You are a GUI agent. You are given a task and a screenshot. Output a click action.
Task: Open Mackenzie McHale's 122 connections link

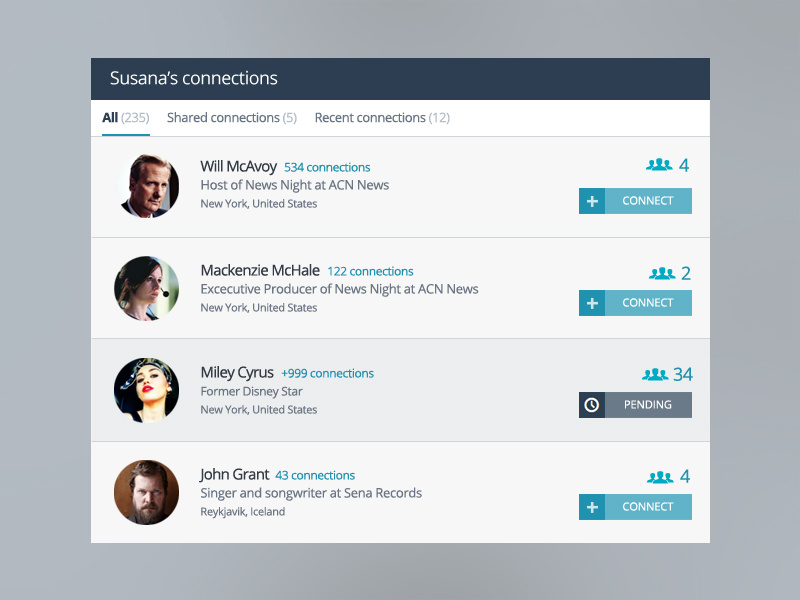pyautogui.click(x=370, y=271)
